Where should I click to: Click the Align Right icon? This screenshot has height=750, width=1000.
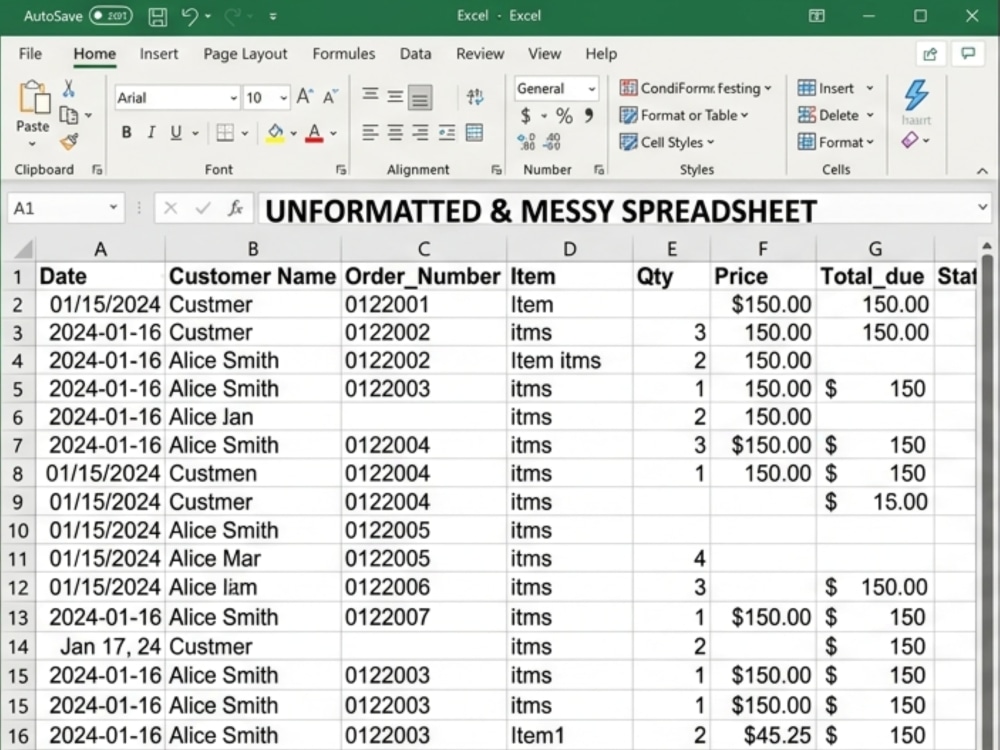(420, 133)
